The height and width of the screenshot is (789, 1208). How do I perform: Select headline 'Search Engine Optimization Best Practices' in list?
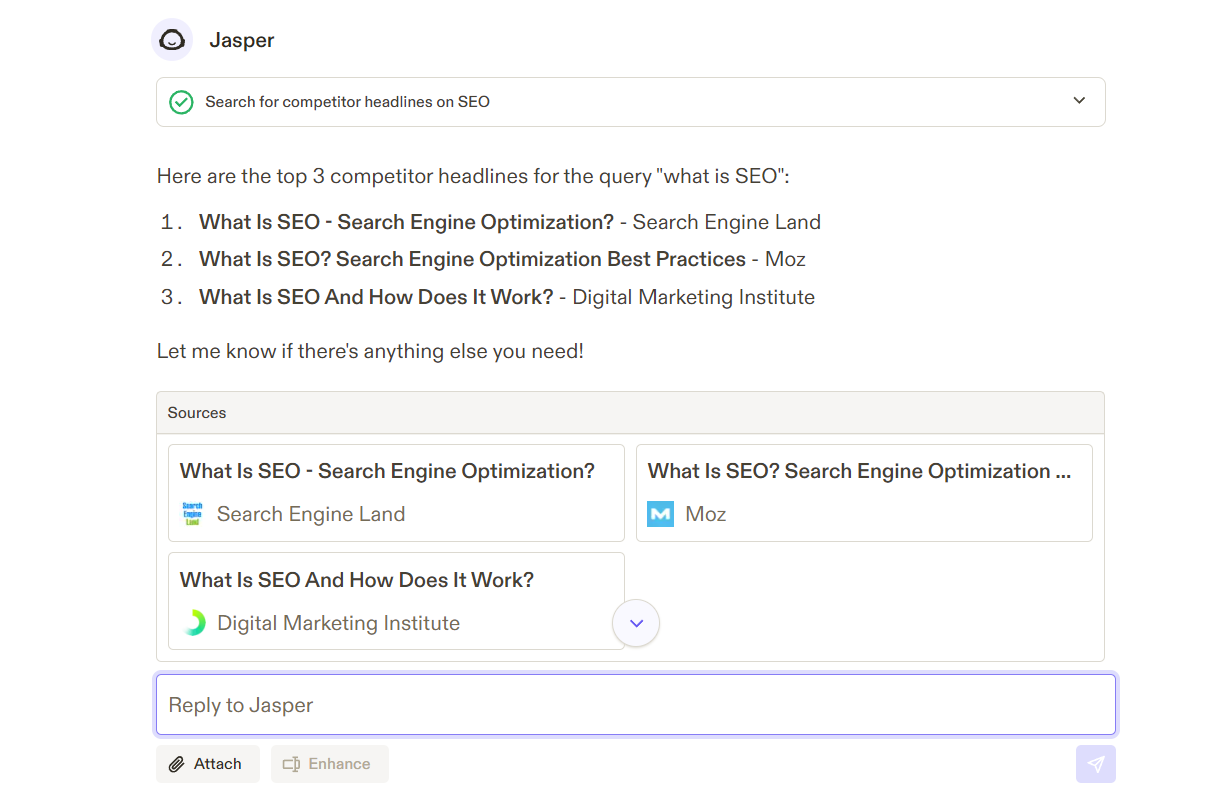pos(541,259)
